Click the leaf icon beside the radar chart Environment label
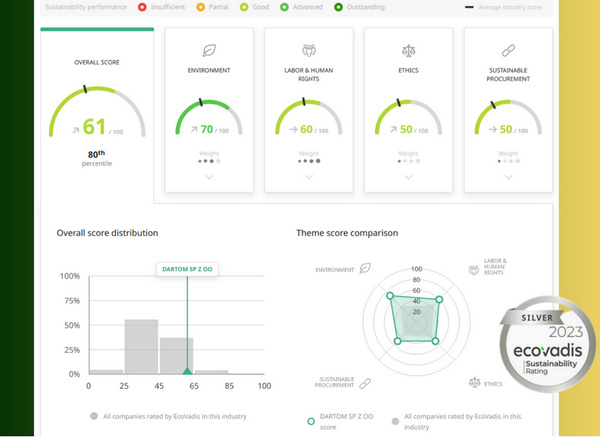Viewport: 600px width, 437px height. pos(365,268)
